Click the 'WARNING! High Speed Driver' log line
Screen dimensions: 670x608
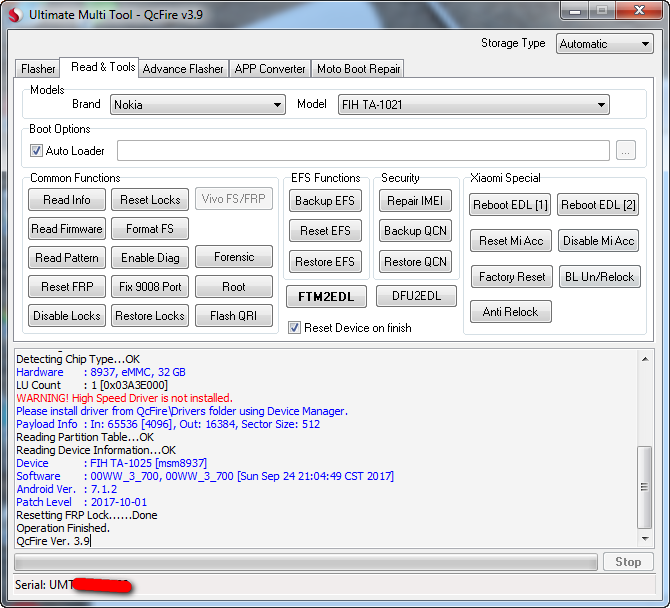click(124, 398)
